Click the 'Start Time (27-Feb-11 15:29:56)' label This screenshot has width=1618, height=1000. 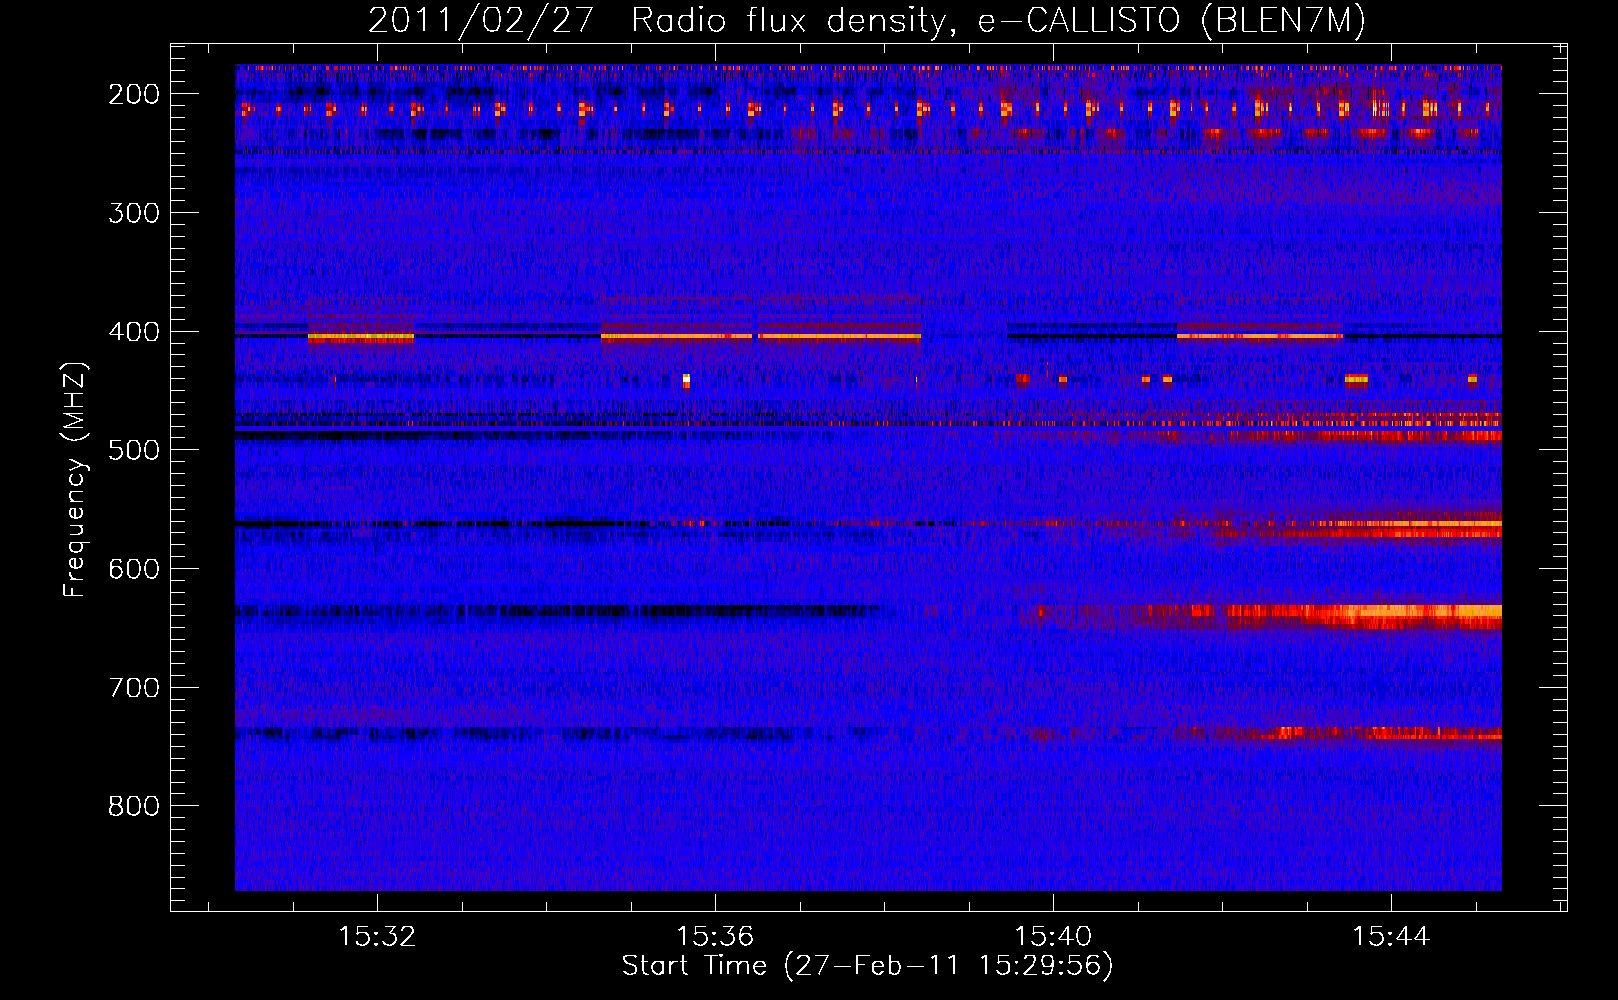[867, 966]
